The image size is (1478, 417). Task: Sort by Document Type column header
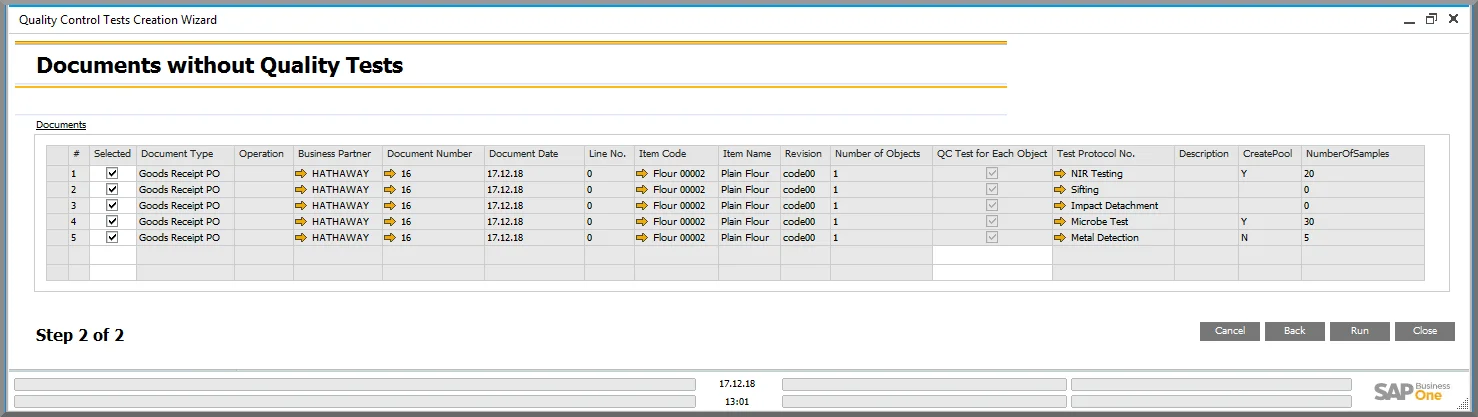point(185,154)
